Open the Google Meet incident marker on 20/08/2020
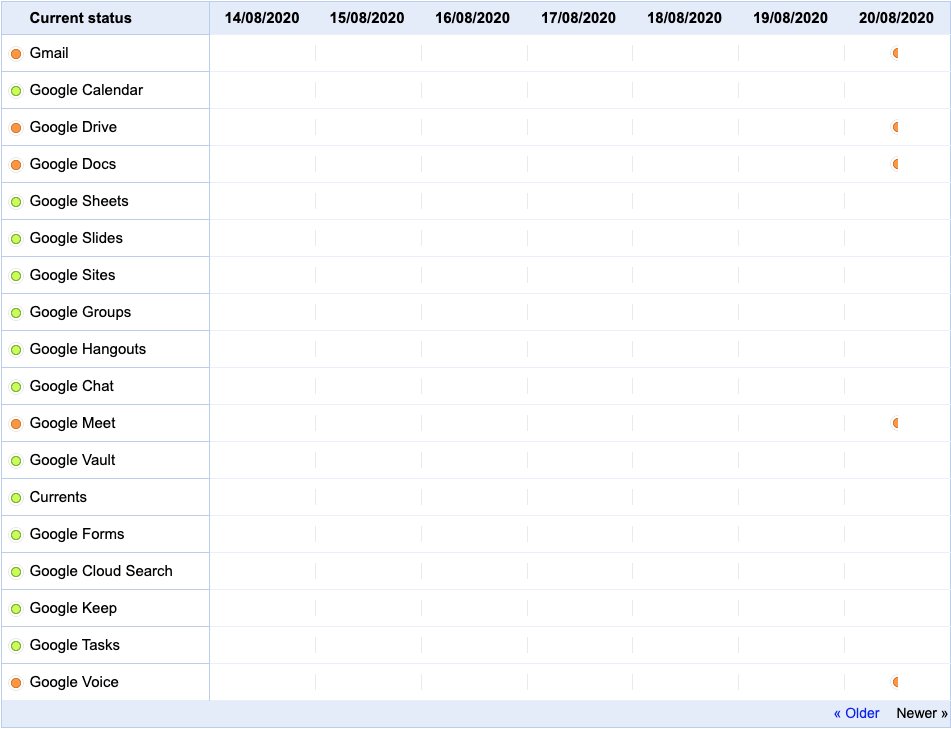This screenshot has width=951, height=729. [x=895, y=423]
